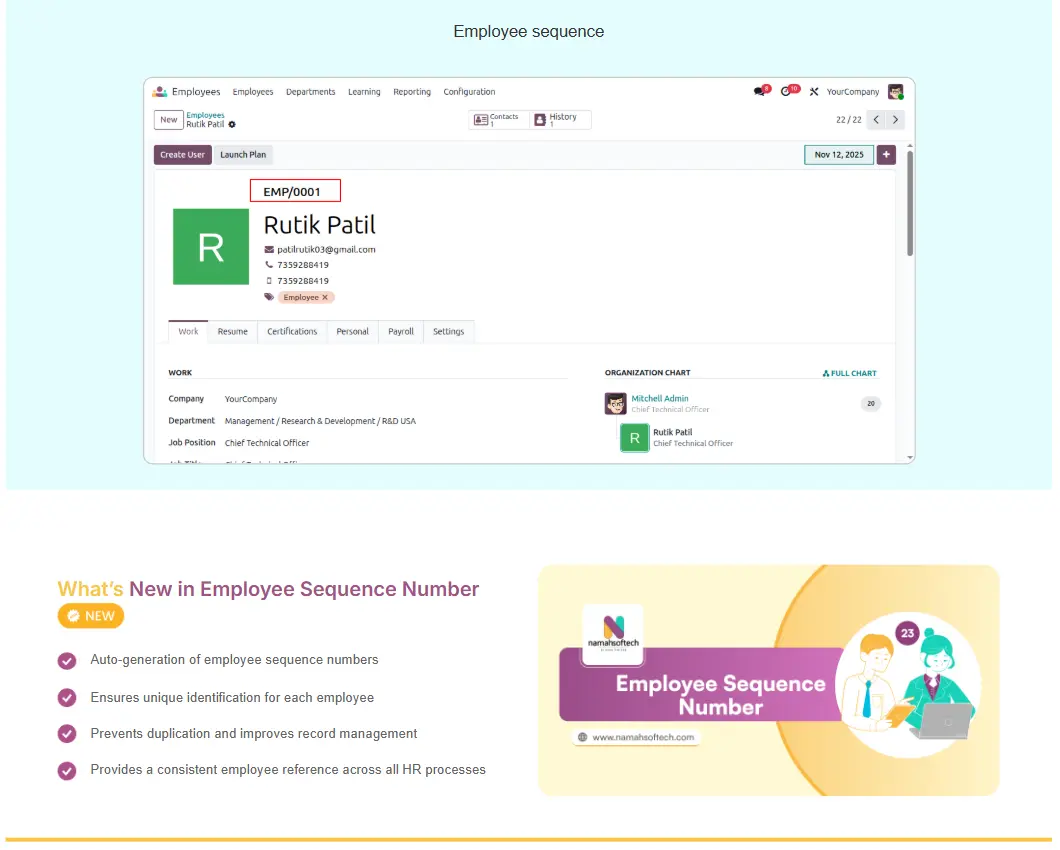Click the Create User button
This screenshot has height=850, width=1060.
click(x=182, y=155)
